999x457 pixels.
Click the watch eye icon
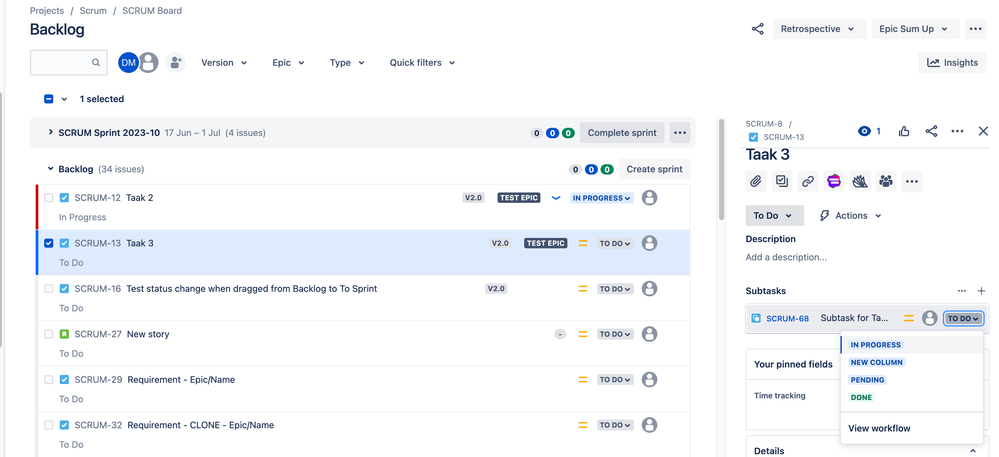point(865,131)
